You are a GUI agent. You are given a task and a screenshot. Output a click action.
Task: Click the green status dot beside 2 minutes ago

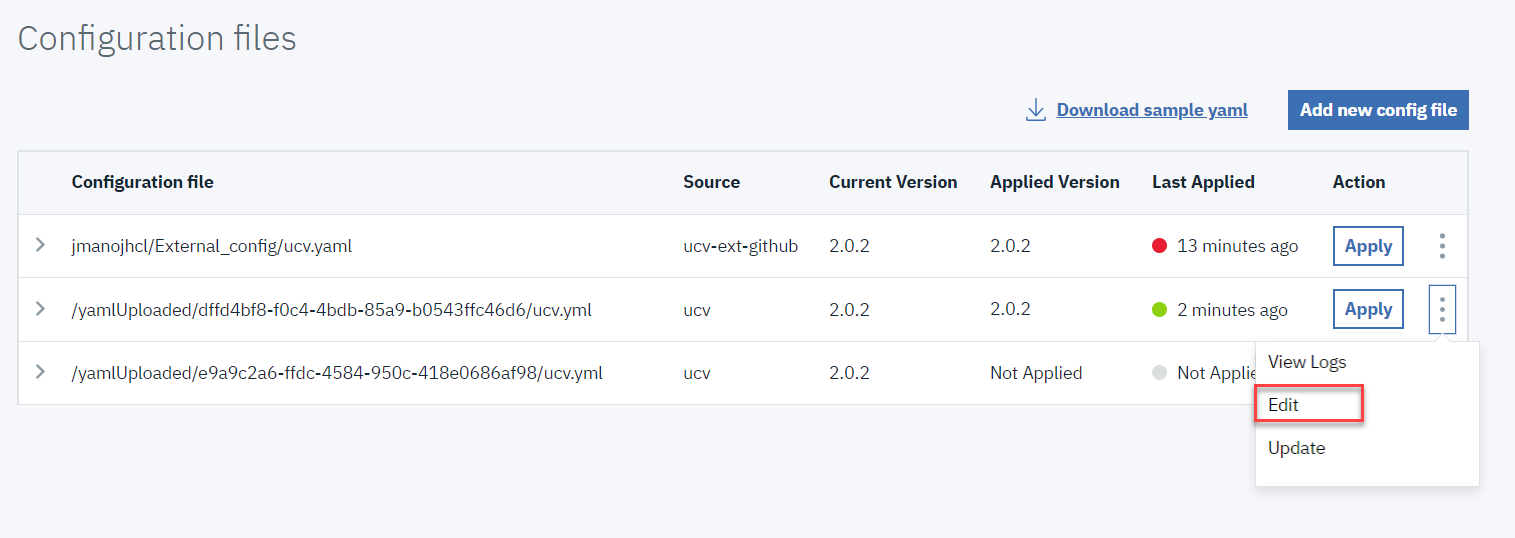pos(1160,310)
